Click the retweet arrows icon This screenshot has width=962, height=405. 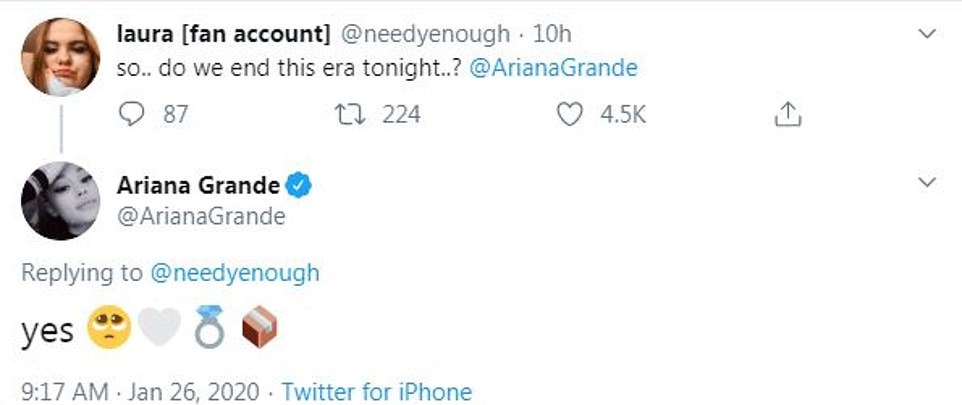347,115
